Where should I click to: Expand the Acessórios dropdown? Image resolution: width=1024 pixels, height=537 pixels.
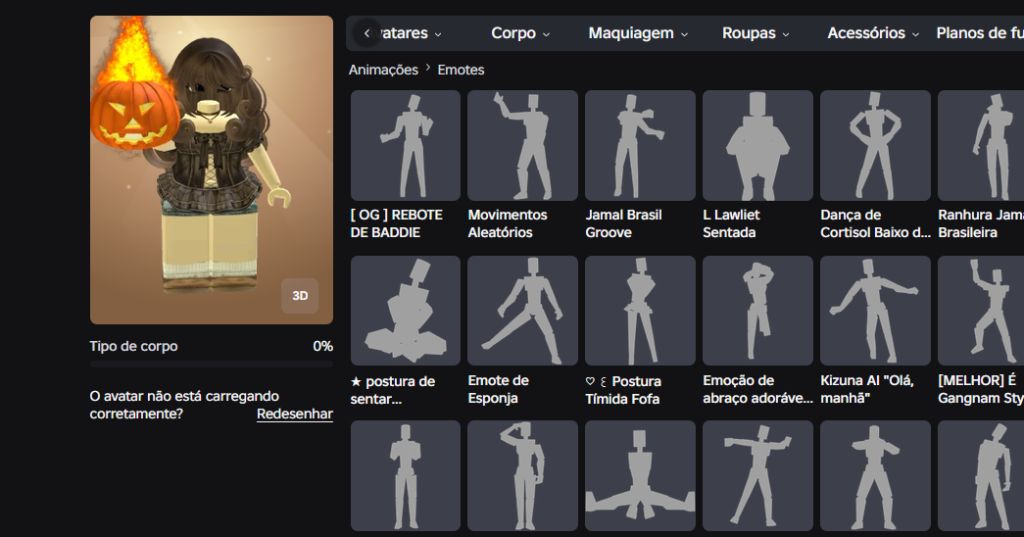873,33
